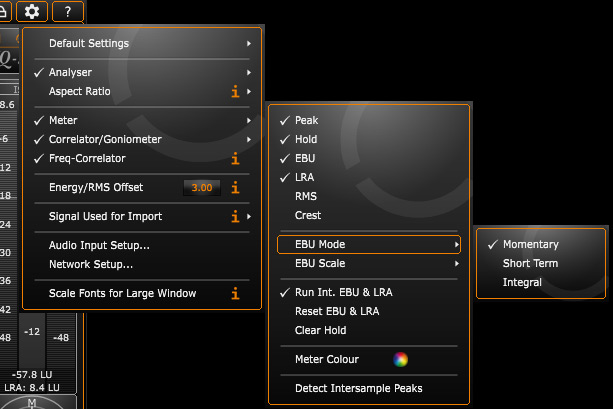
Task: Toggle the Peak meter option
Action: click(x=306, y=120)
